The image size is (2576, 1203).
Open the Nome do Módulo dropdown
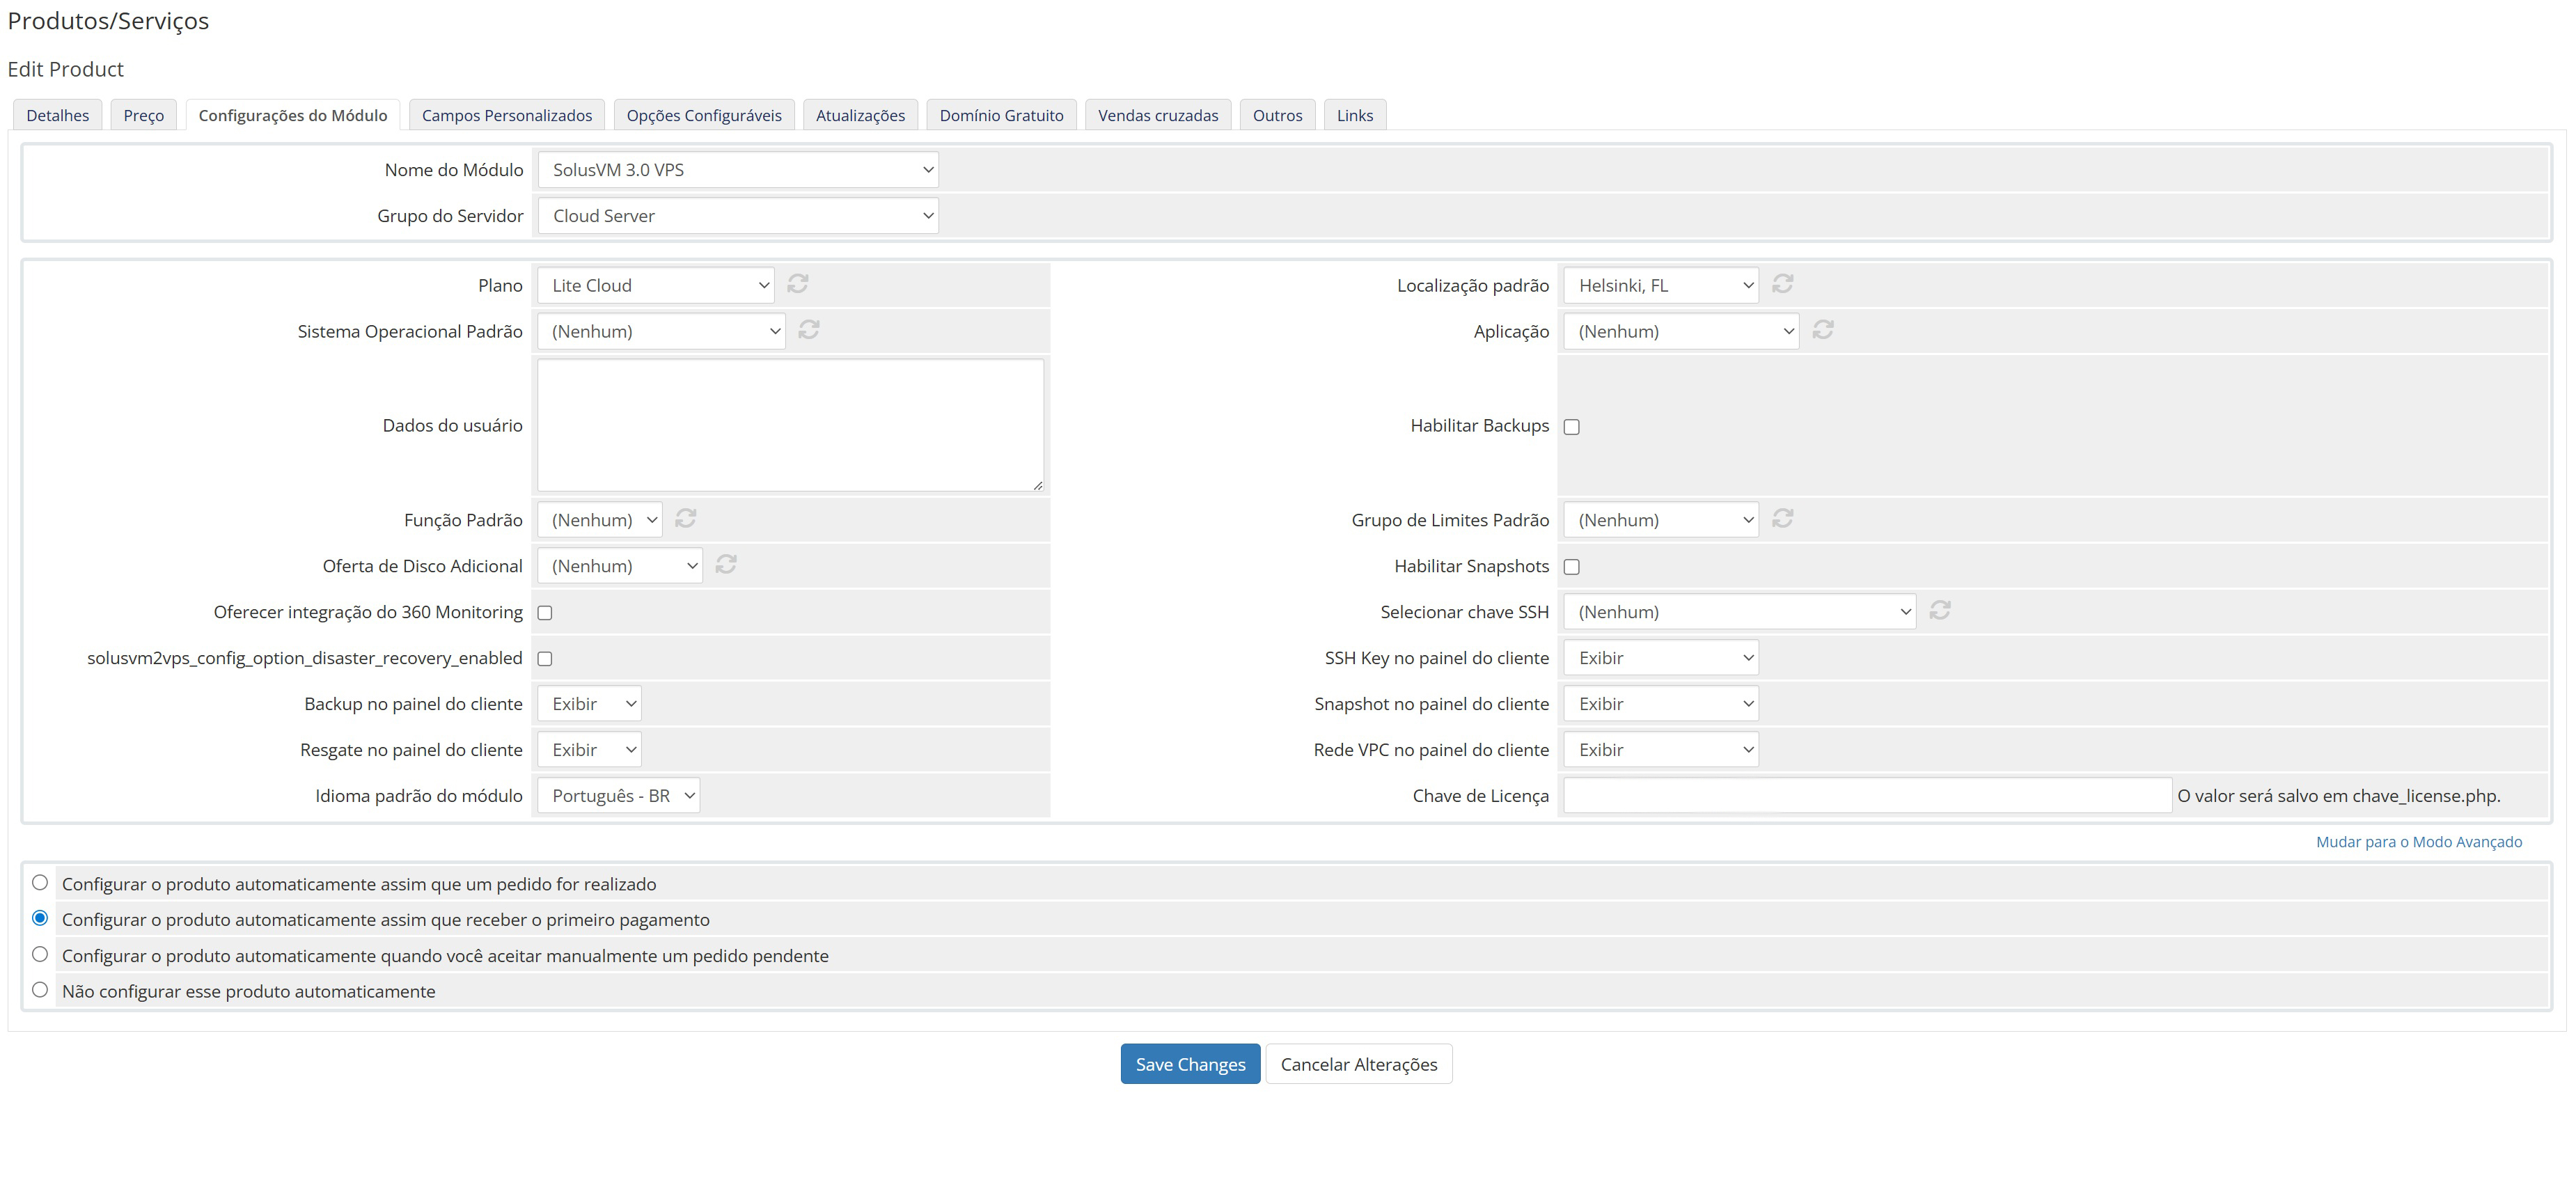pyautogui.click(x=738, y=170)
